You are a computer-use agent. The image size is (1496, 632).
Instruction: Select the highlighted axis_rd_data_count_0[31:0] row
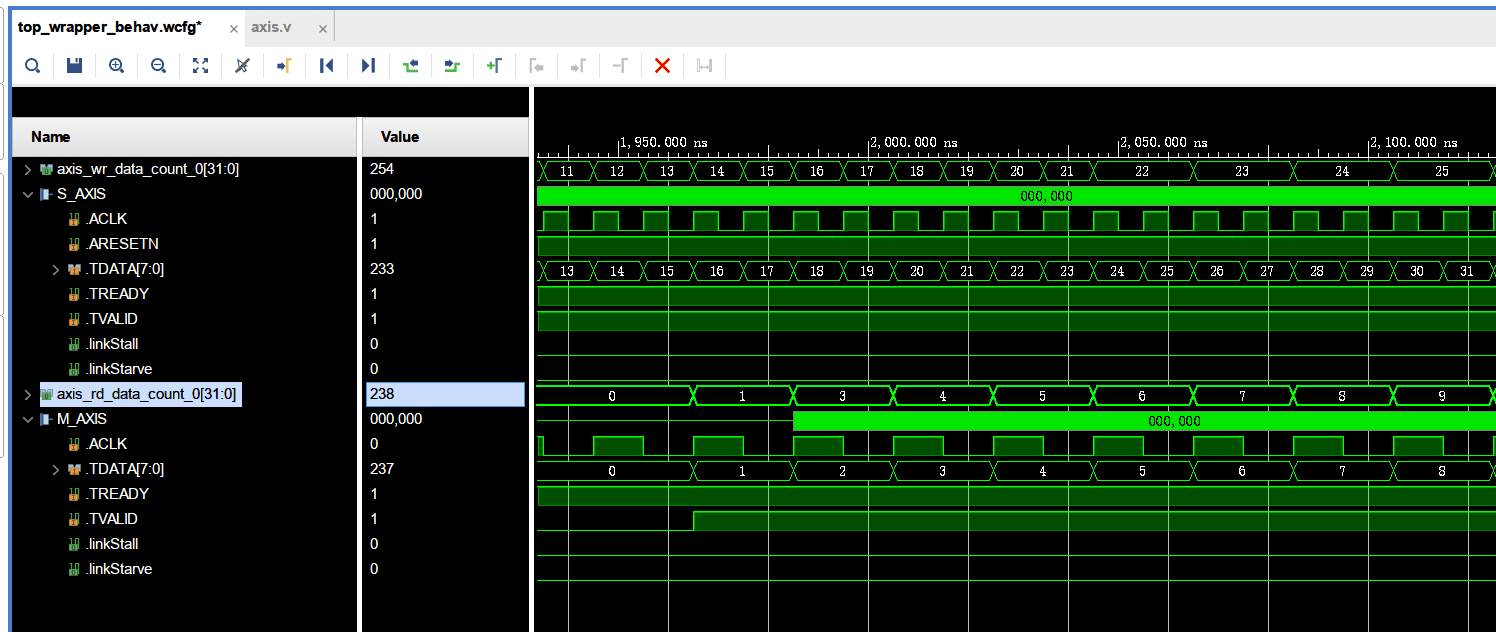[x=140, y=394]
